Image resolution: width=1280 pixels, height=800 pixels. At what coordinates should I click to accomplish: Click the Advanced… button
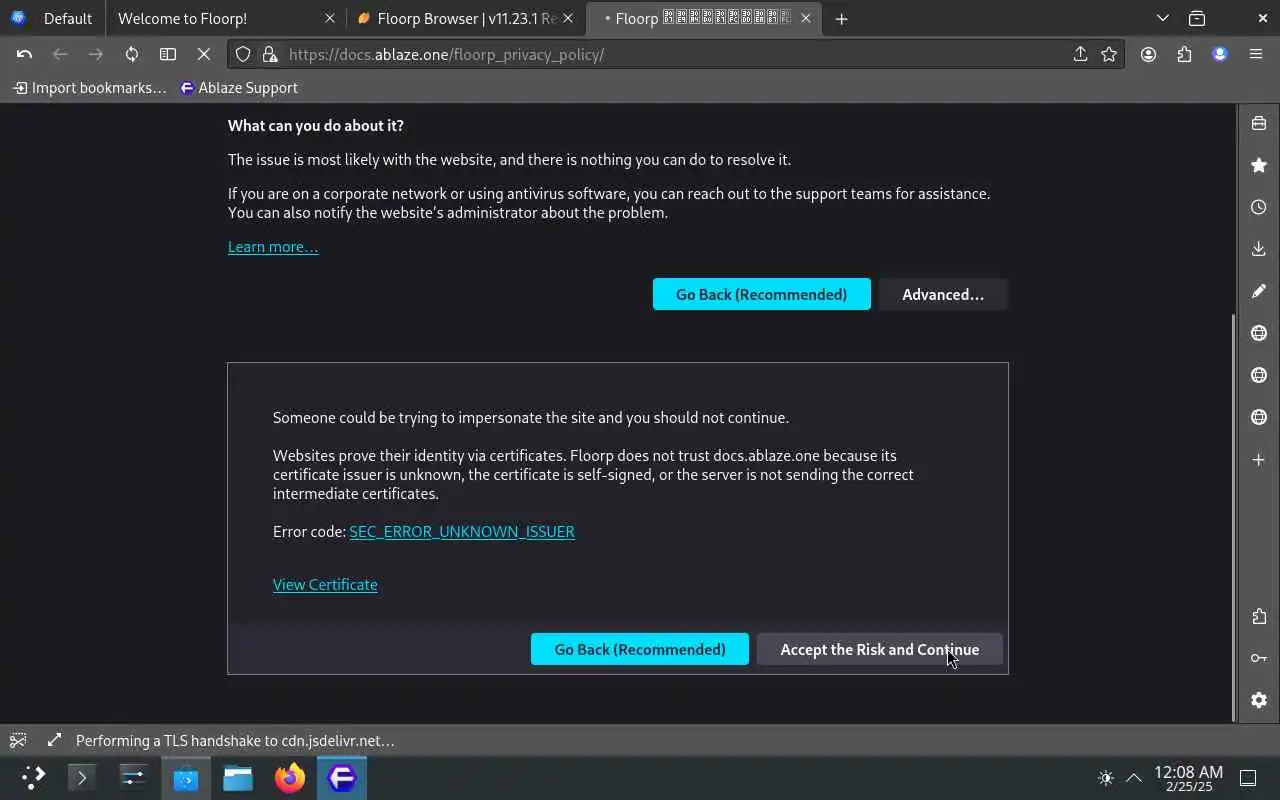coord(943,294)
